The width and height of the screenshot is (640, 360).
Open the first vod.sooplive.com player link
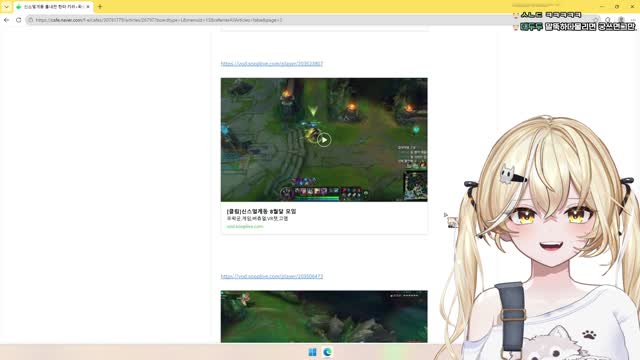272,64
